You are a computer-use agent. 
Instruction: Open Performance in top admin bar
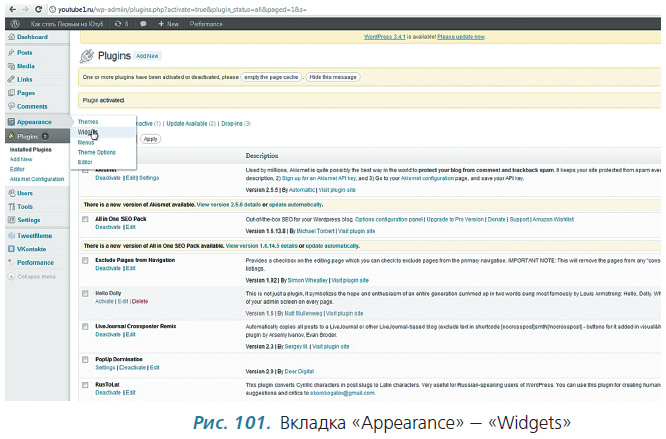pyautogui.click(x=206, y=24)
